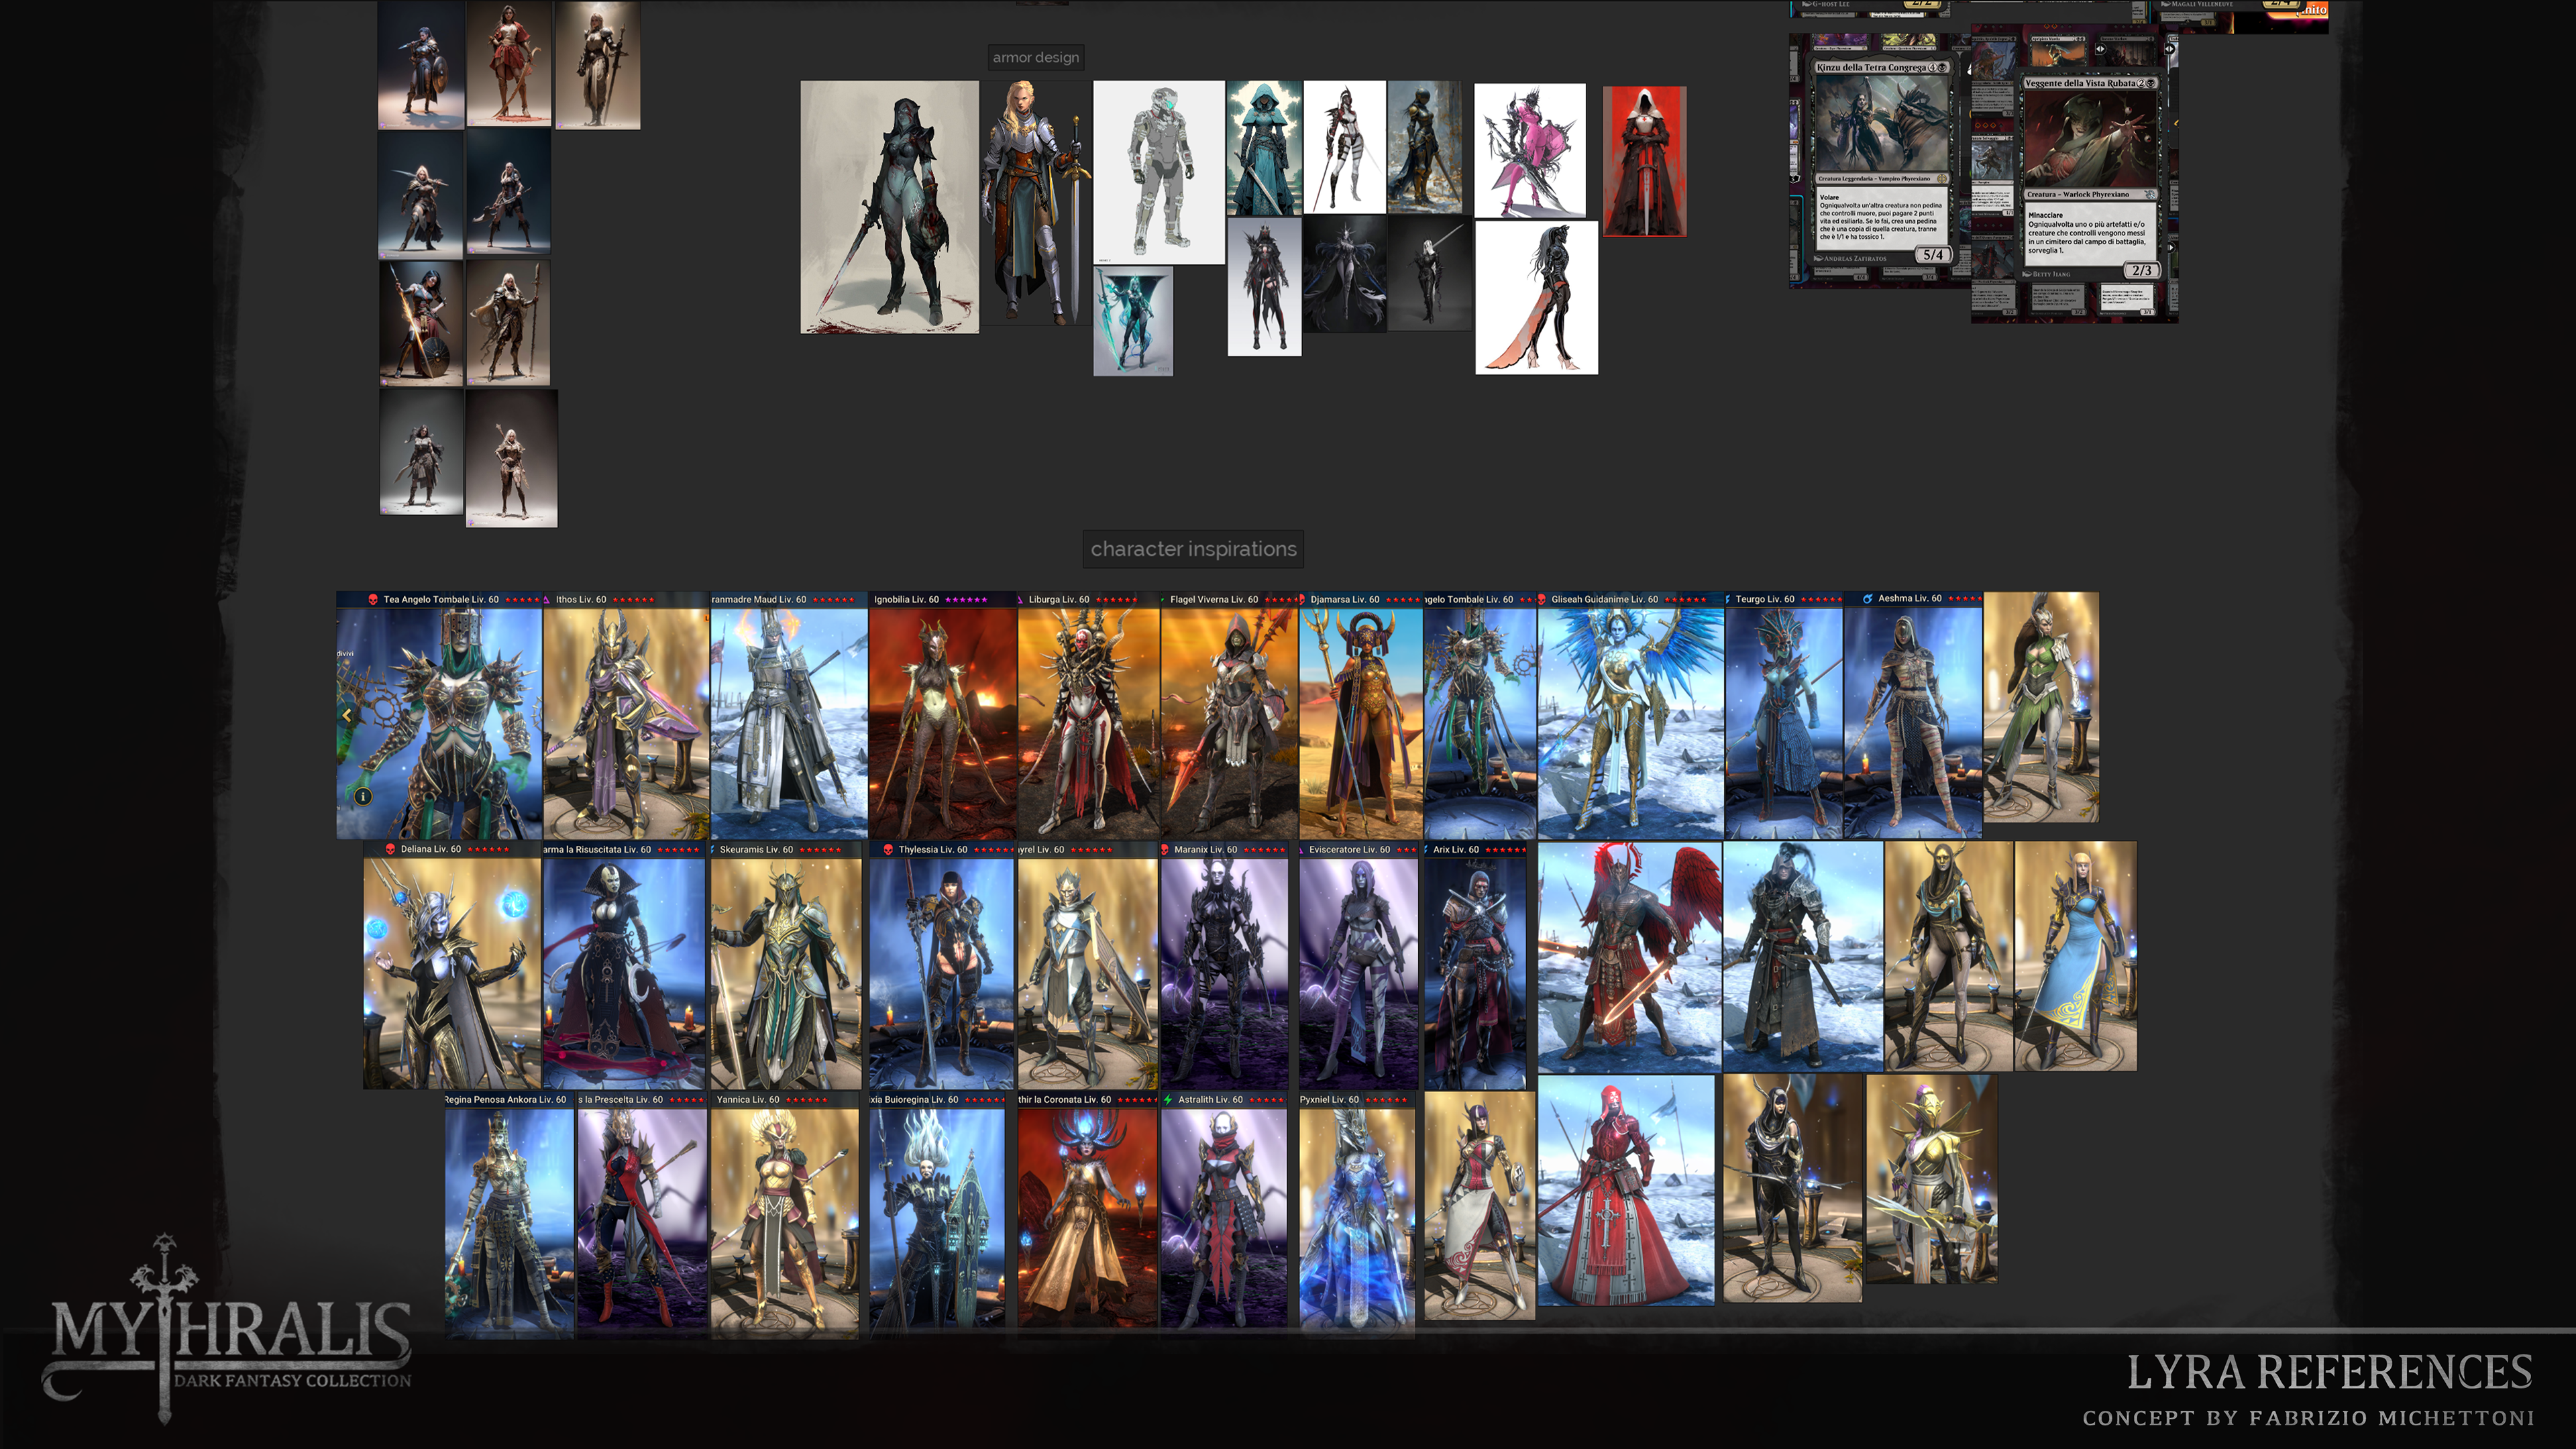Select the 'armor design' label
The height and width of the screenshot is (1449, 2576).
1035,58
